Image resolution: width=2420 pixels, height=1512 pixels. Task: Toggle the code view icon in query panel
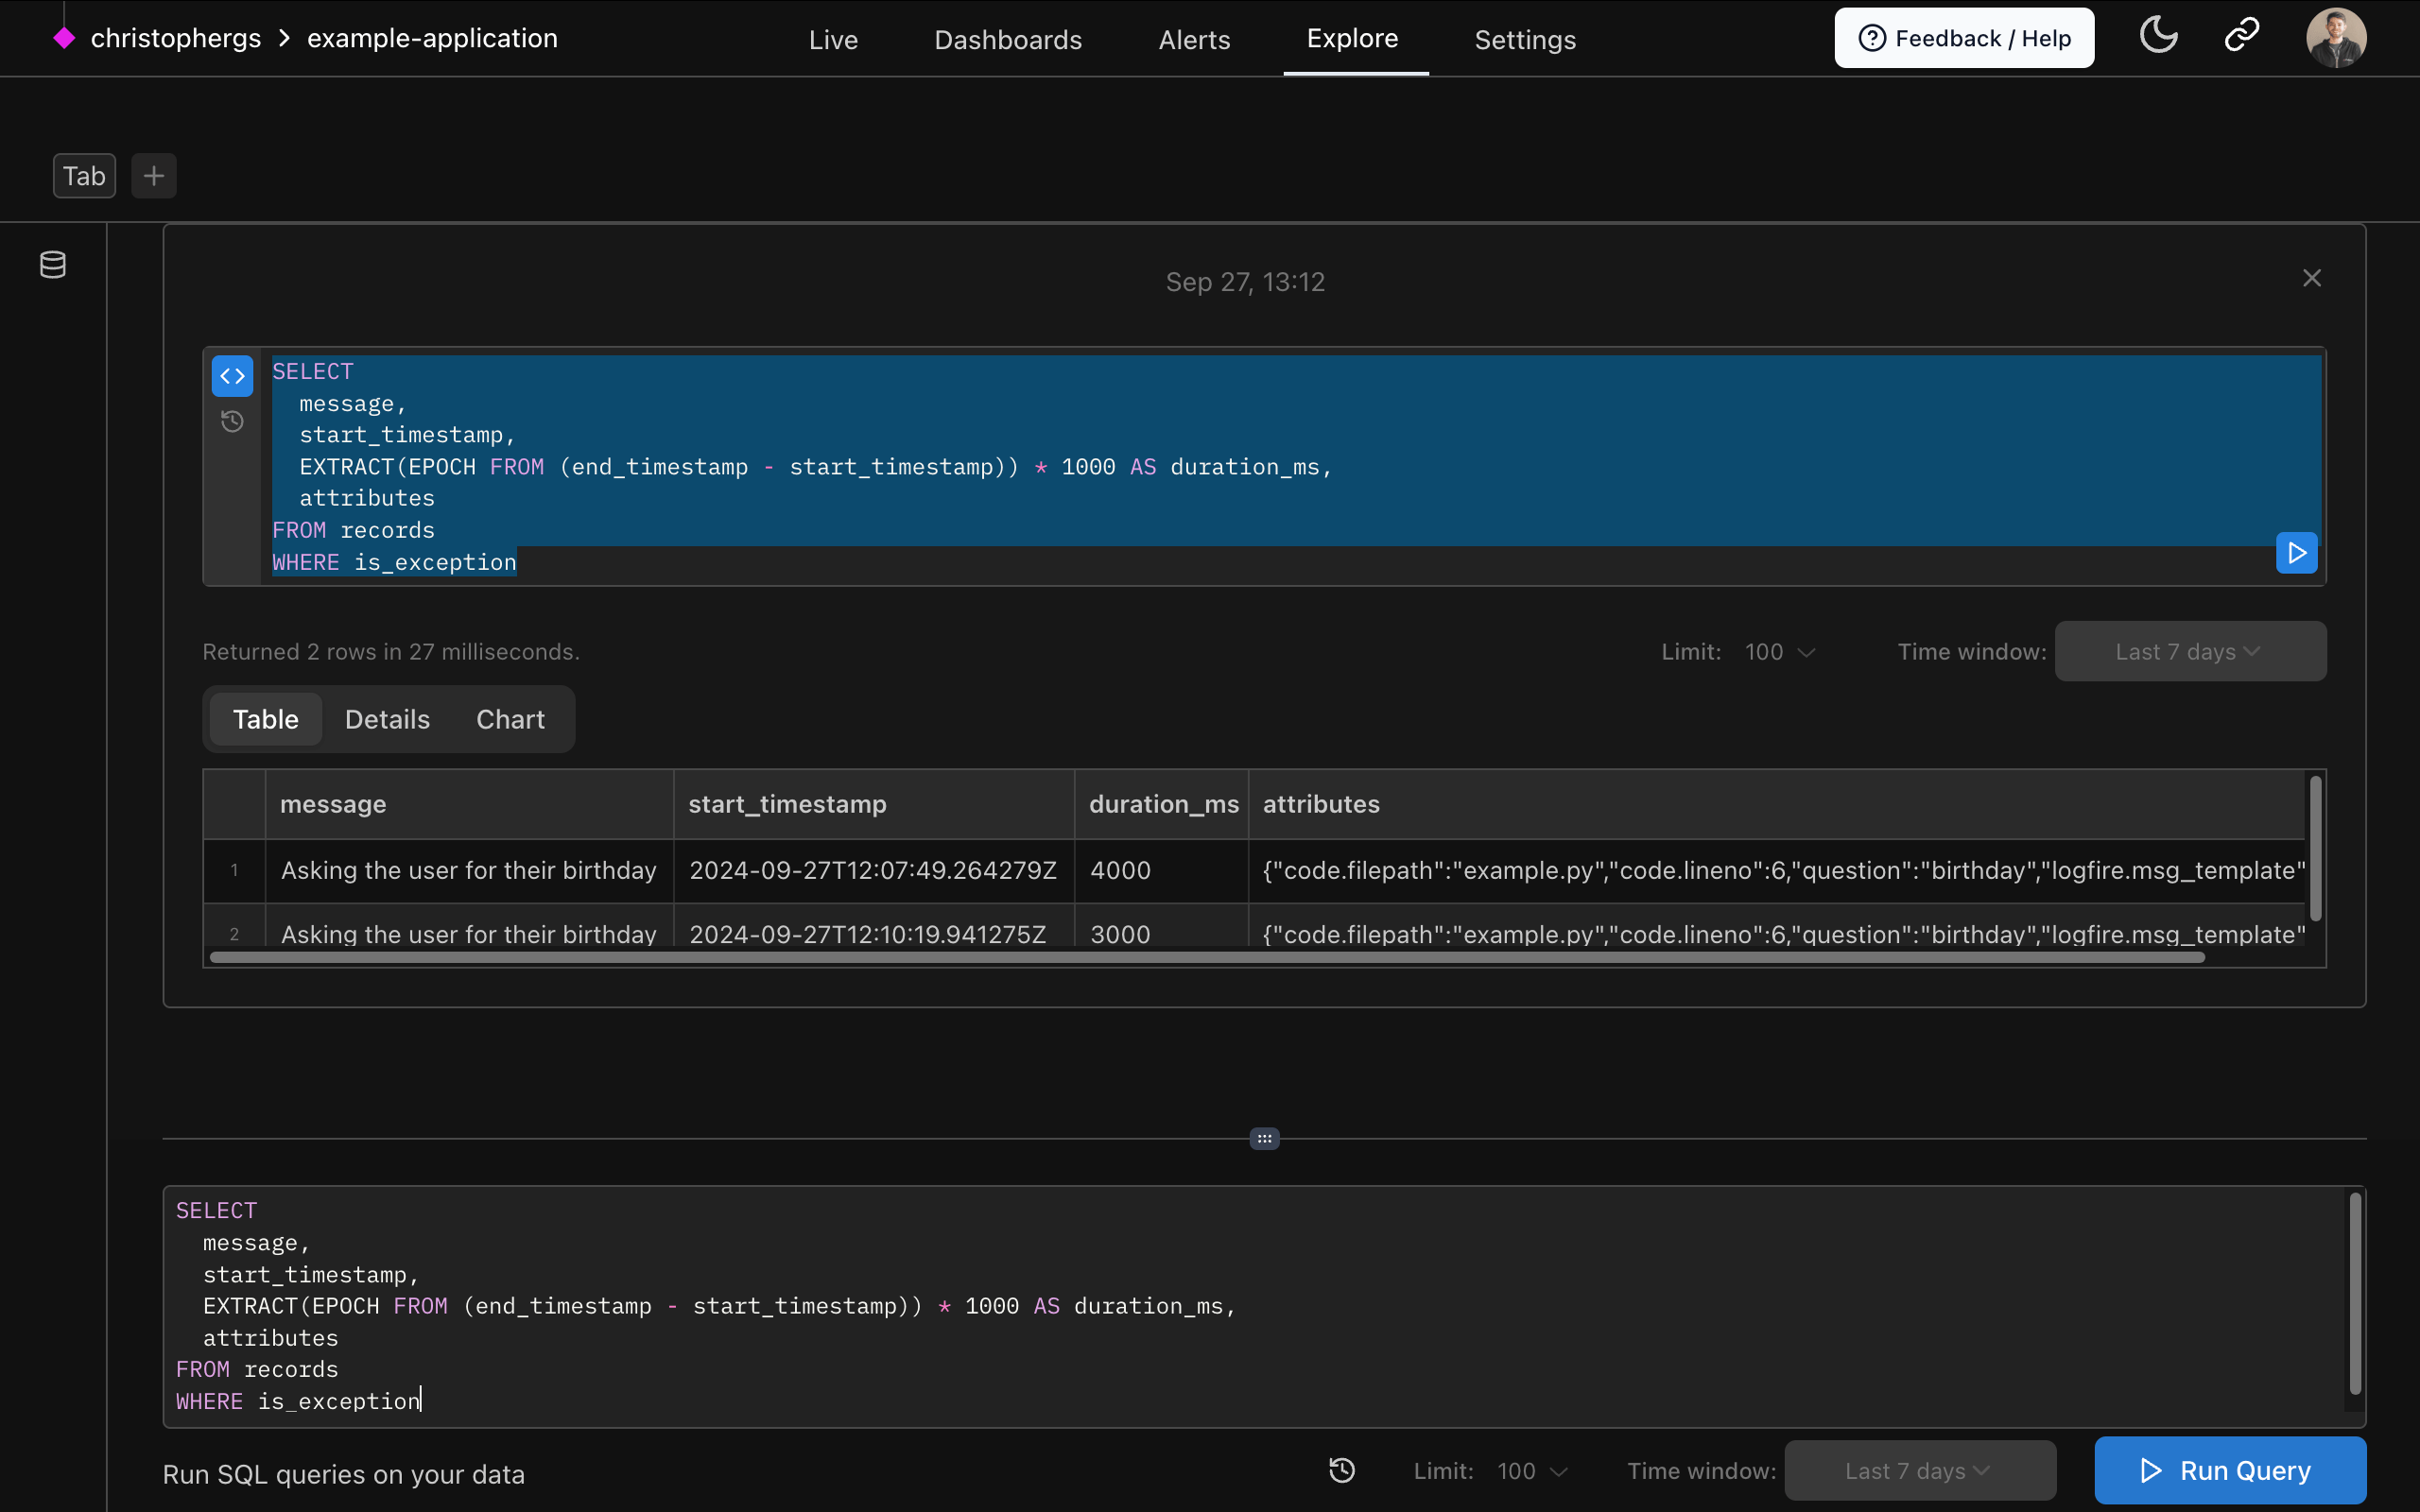click(x=232, y=377)
